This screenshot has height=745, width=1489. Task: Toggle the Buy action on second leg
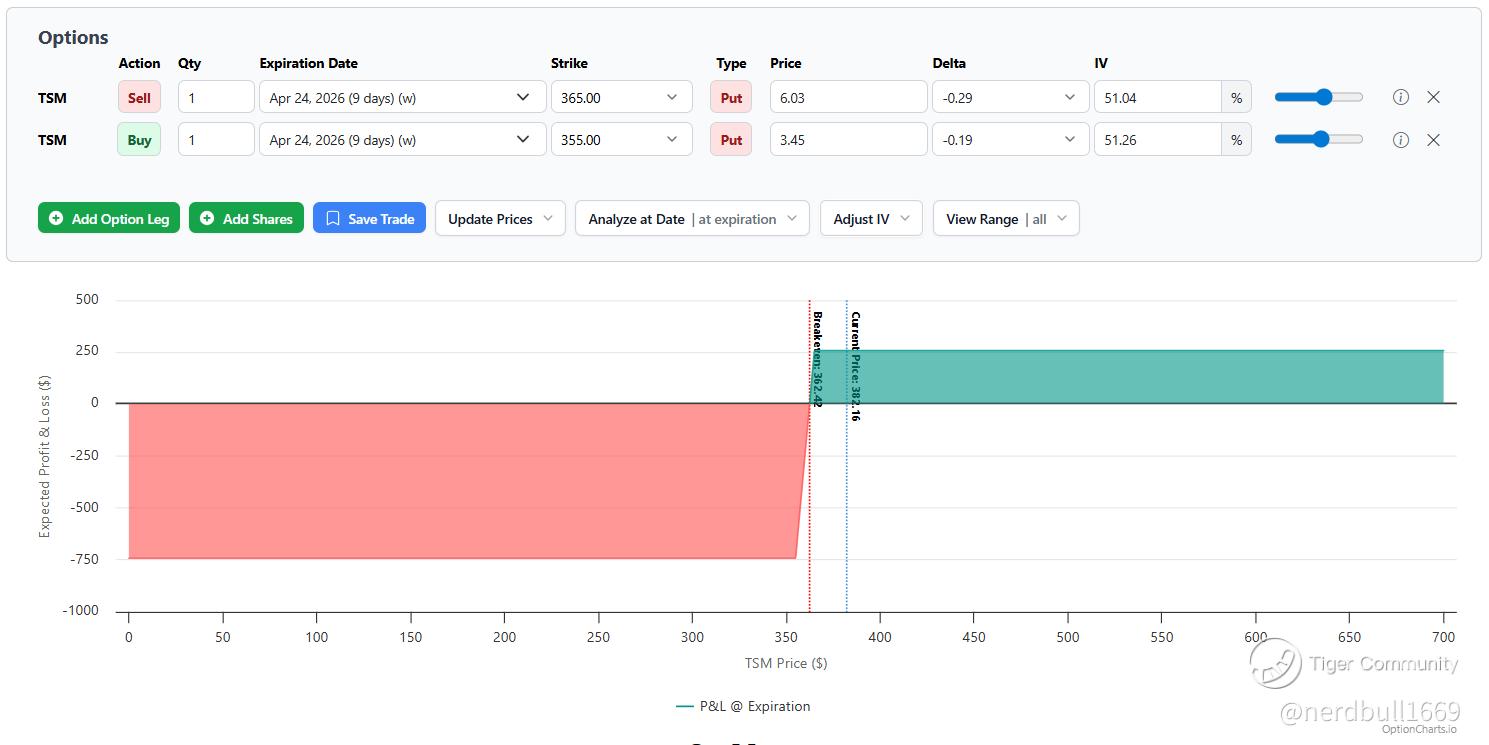(139, 140)
